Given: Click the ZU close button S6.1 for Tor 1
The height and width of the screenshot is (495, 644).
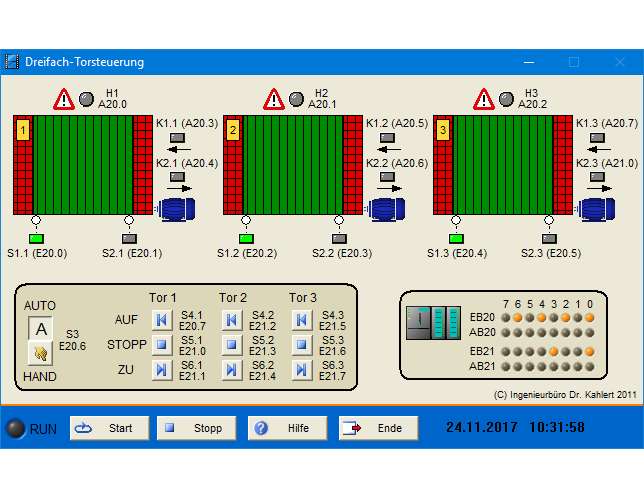Looking at the screenshot, I should click(162, 370).
